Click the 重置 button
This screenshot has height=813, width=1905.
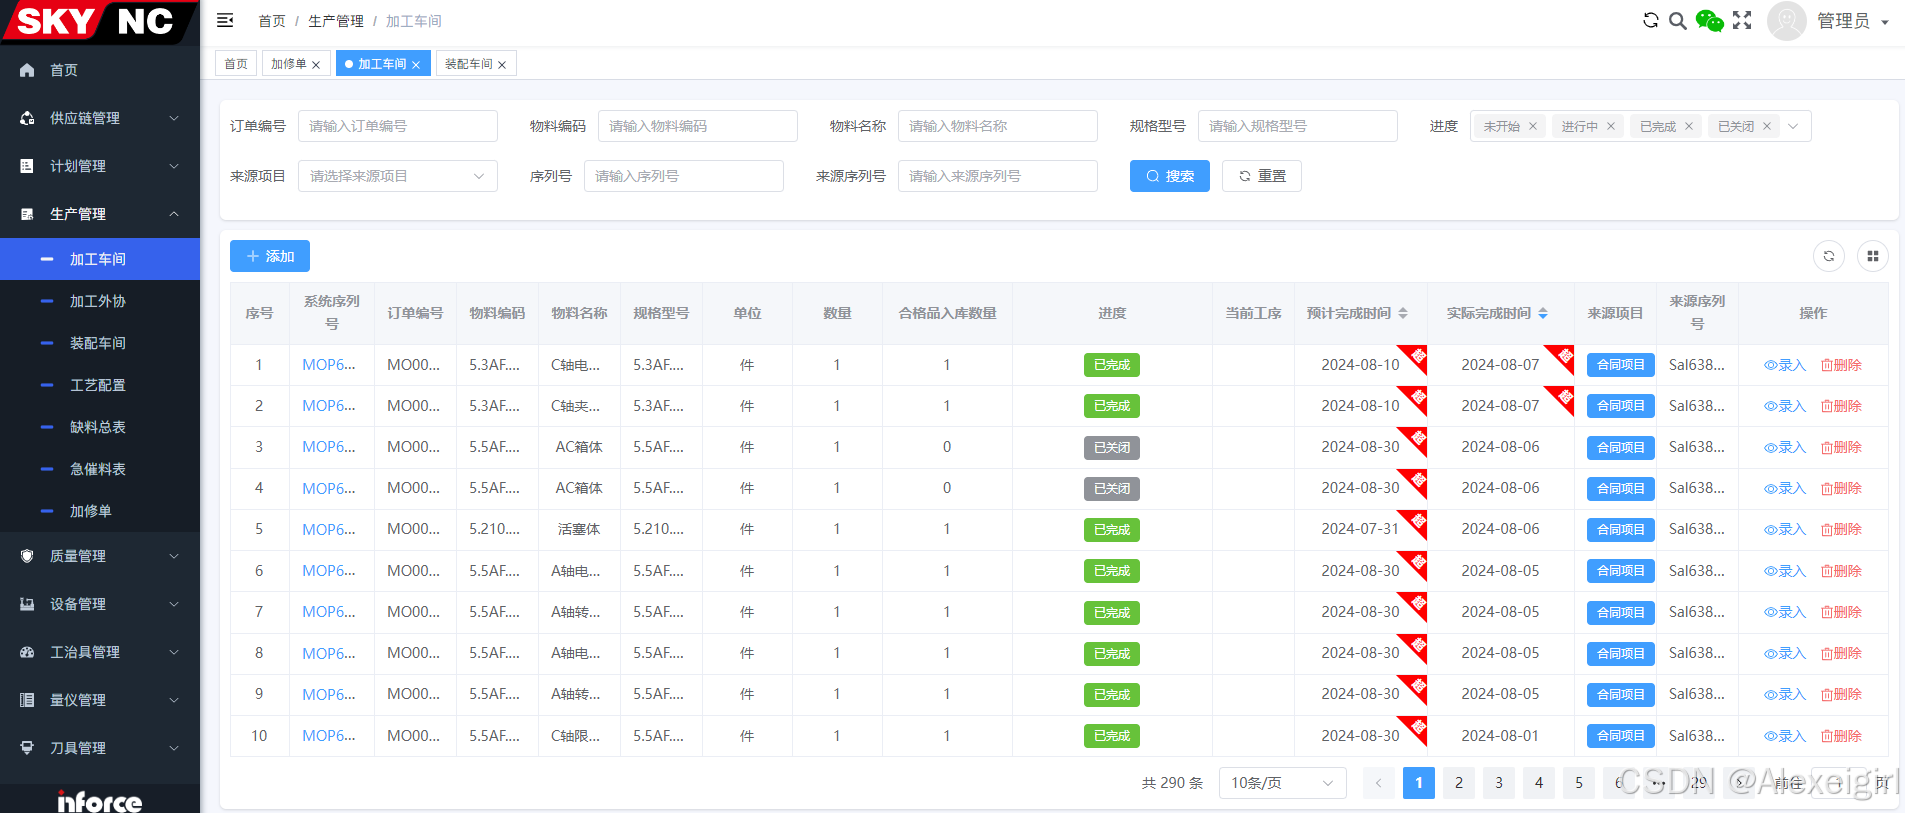(x=1262, y=176)
